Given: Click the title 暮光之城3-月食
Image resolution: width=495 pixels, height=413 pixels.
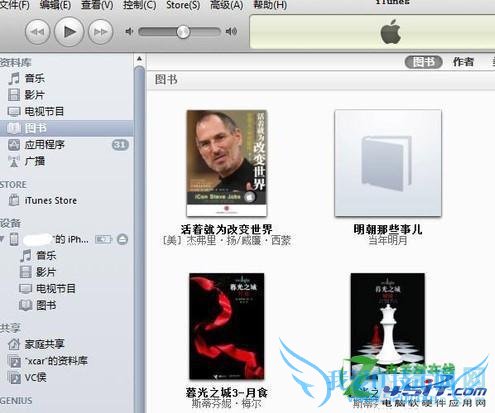Looking at the screenshot, I should 227,393.
